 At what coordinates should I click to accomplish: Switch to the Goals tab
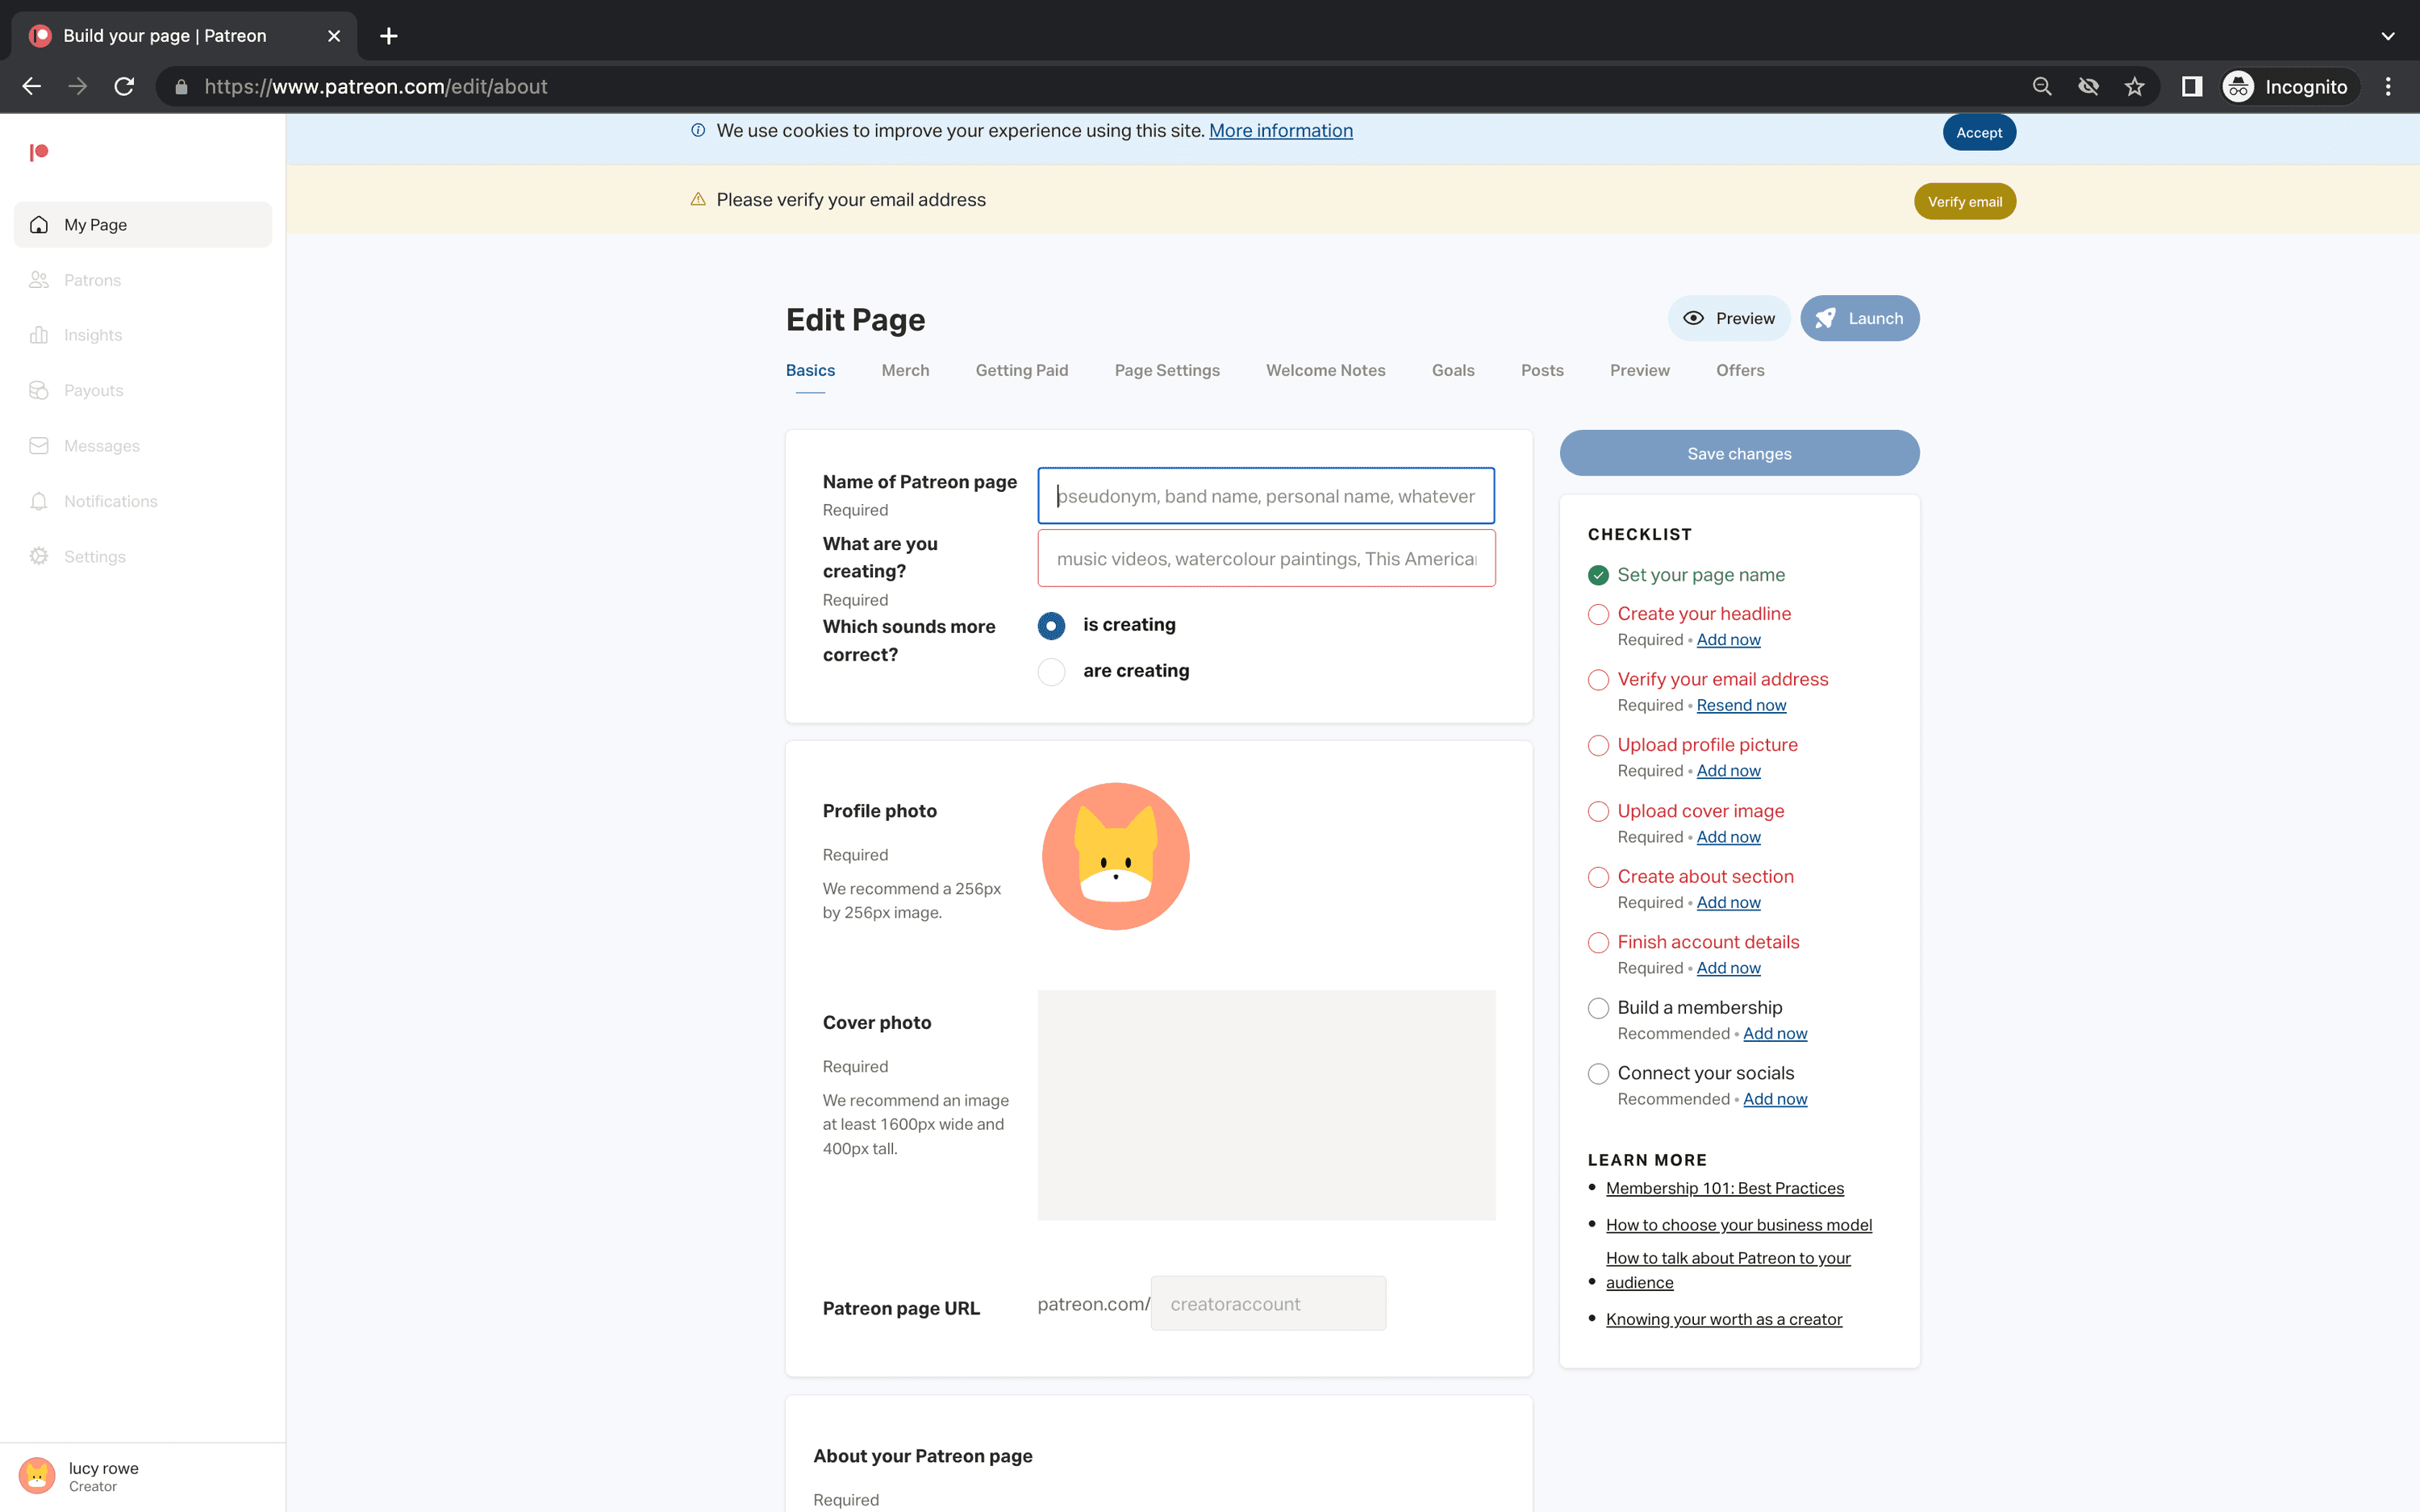pyautogui.click(x=1453, y=370)
